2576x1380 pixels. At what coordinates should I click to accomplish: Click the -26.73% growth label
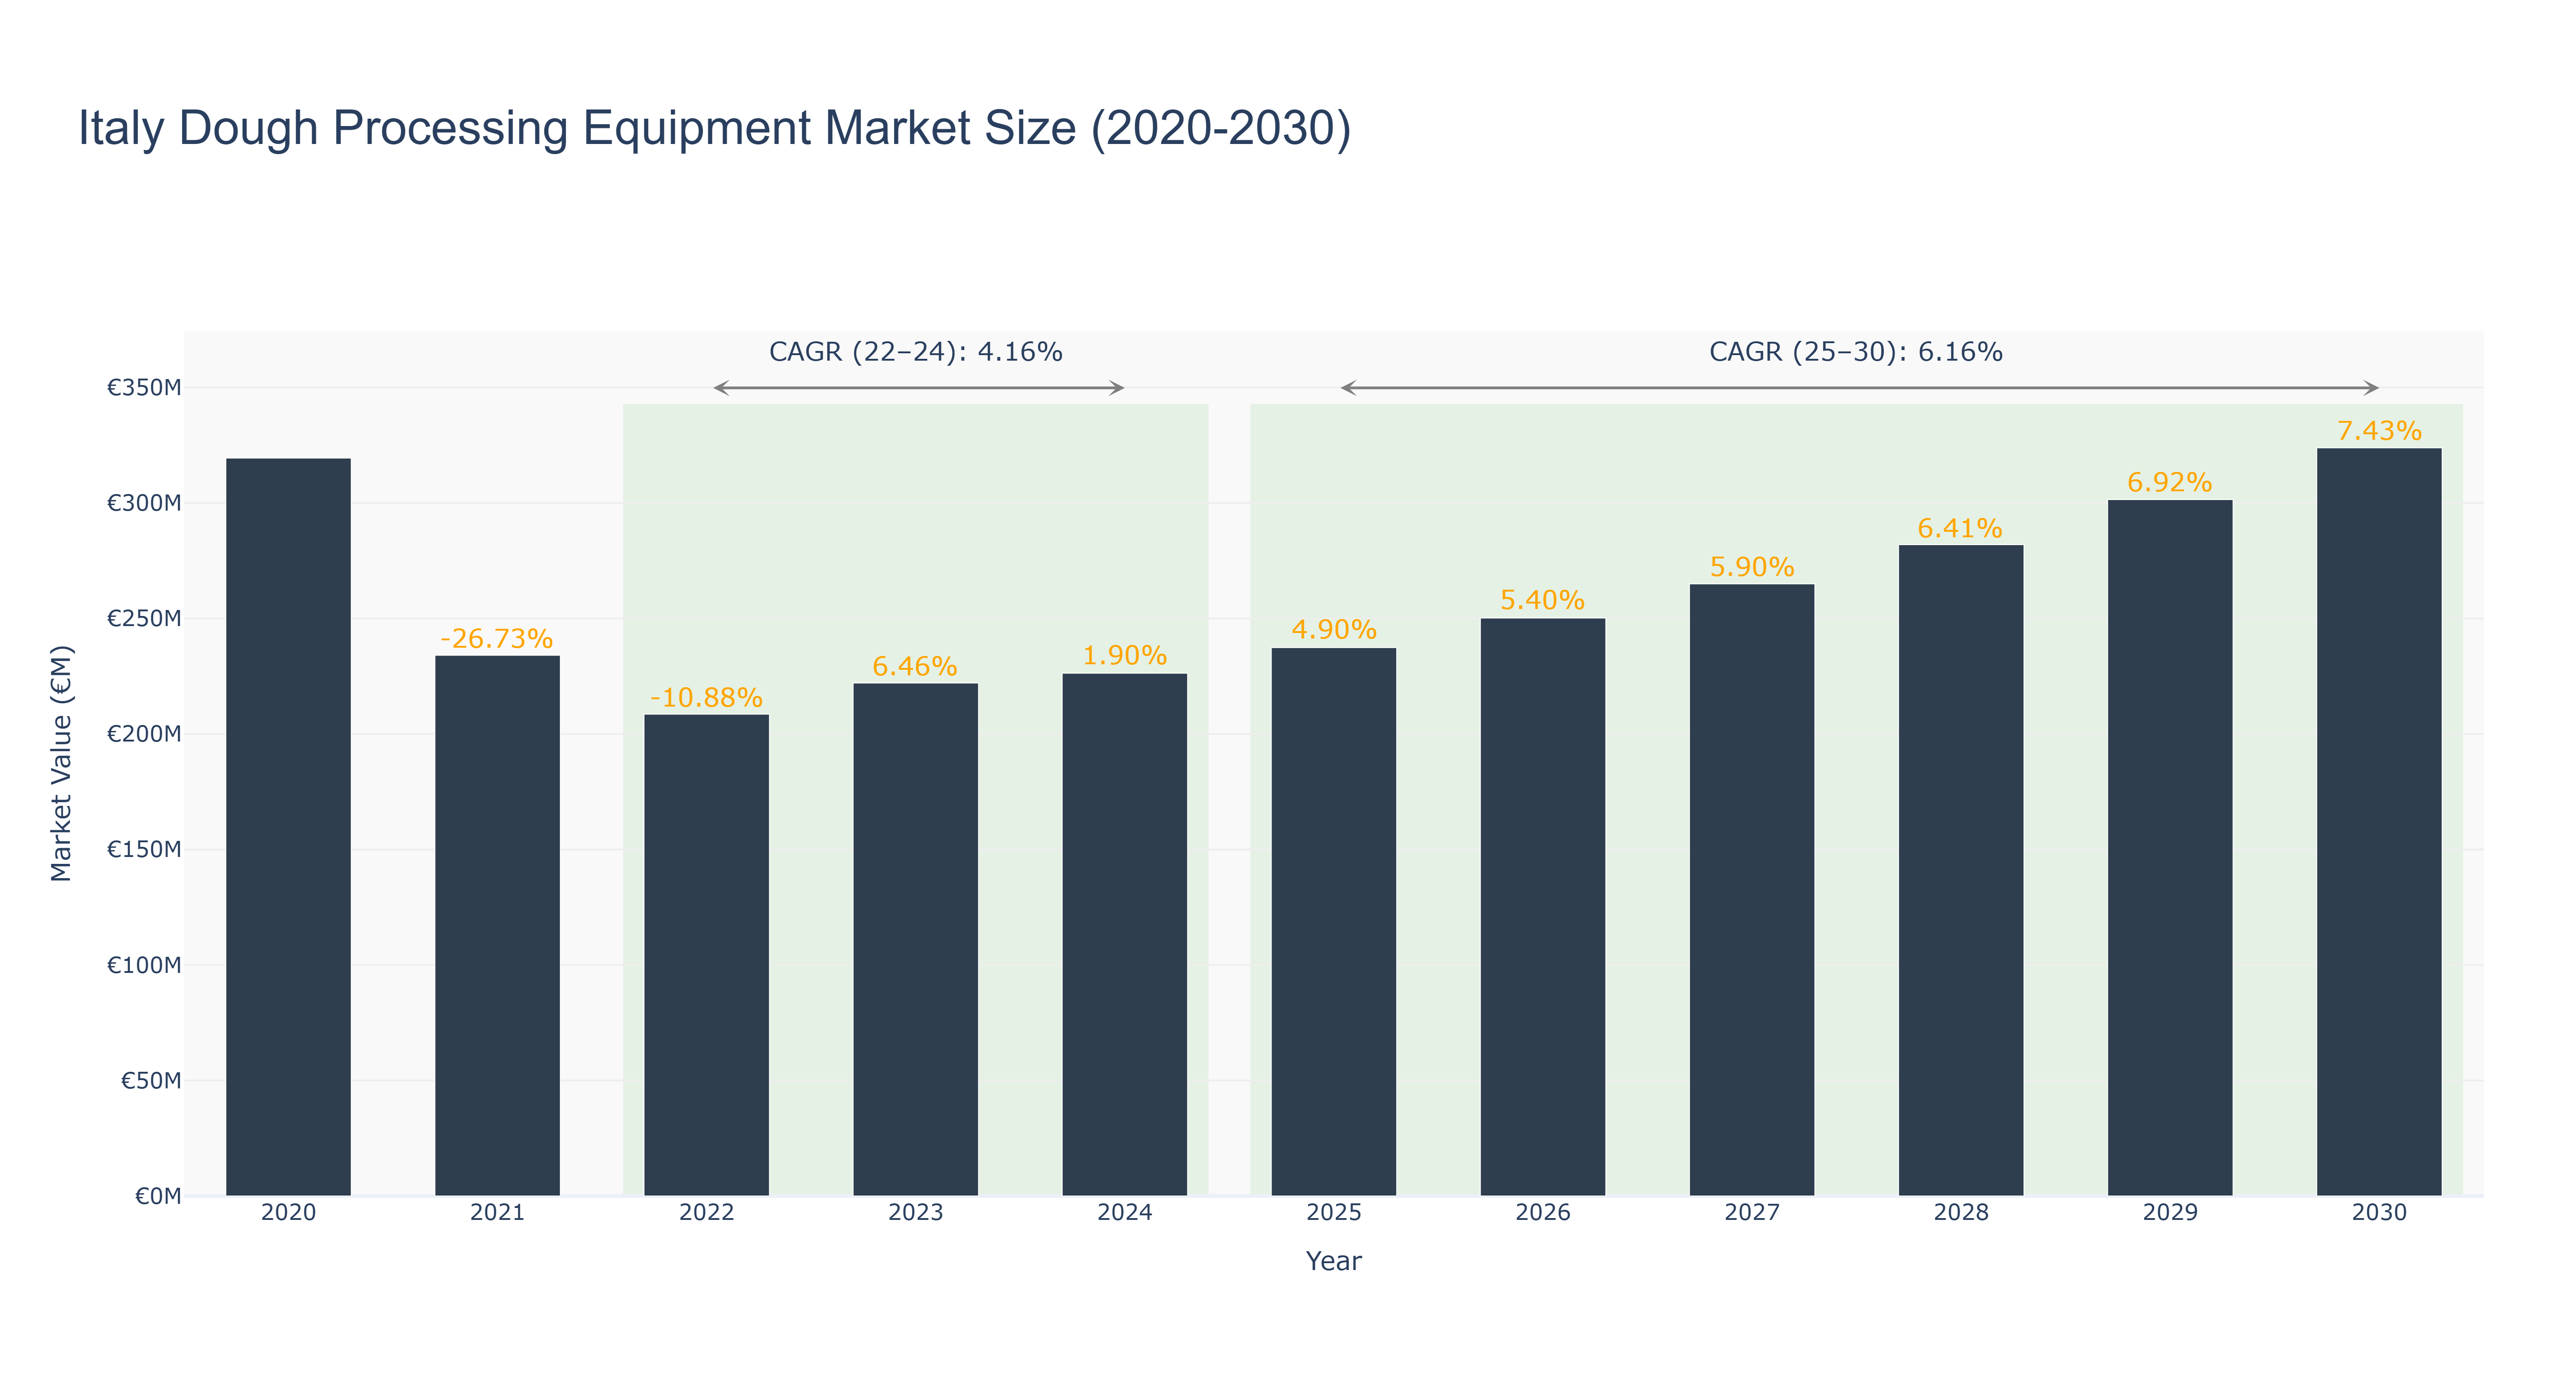[x=497, y=639]
